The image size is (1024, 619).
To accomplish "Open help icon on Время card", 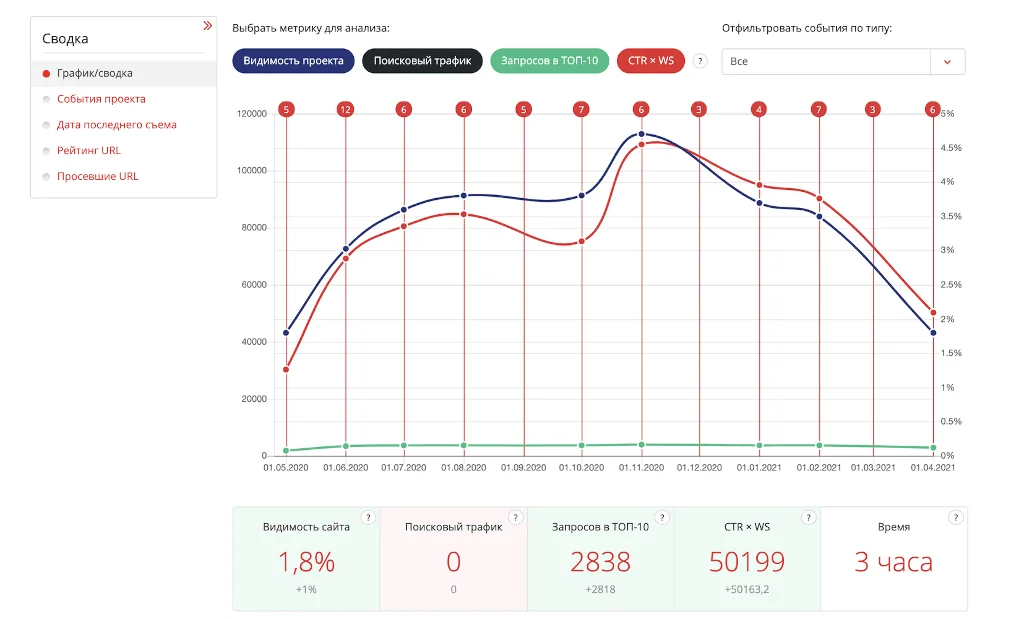I will coord(955,517).
